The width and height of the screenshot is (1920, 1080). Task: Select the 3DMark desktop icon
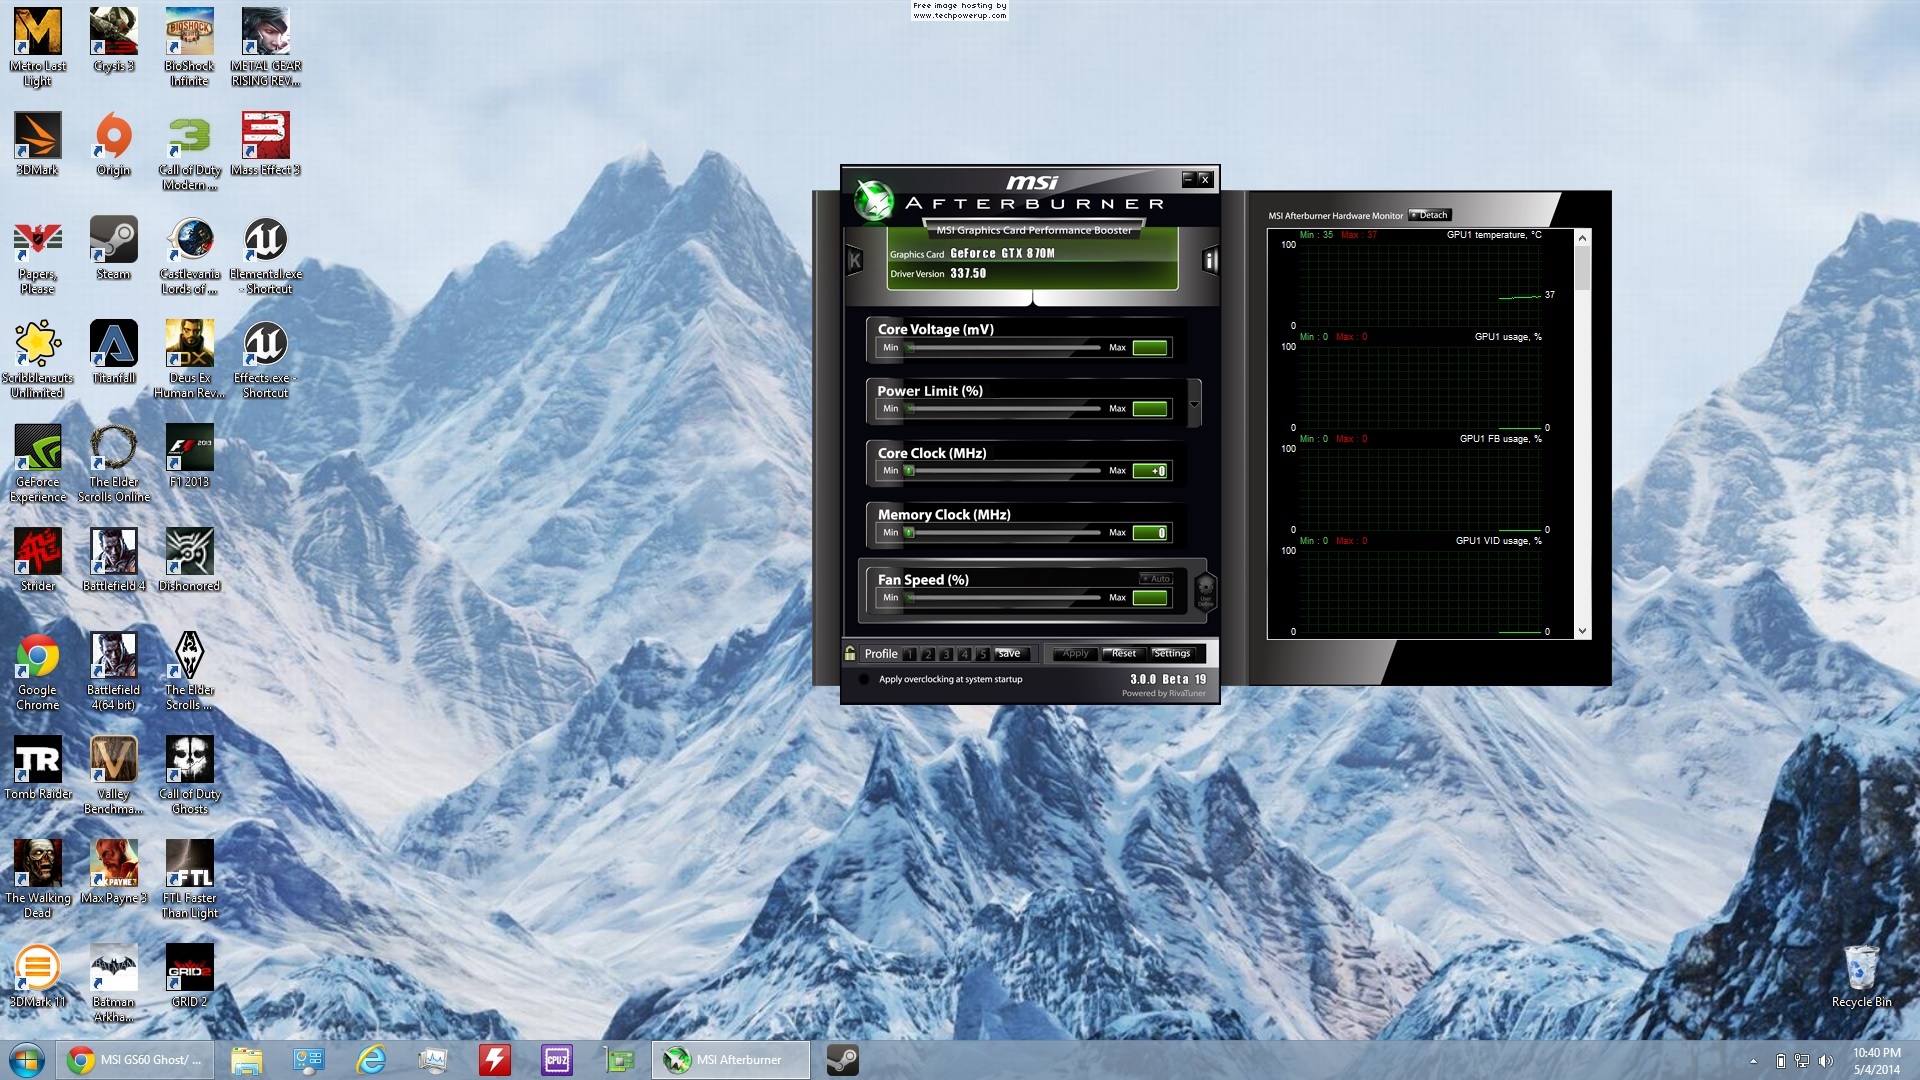pos(38,144)
